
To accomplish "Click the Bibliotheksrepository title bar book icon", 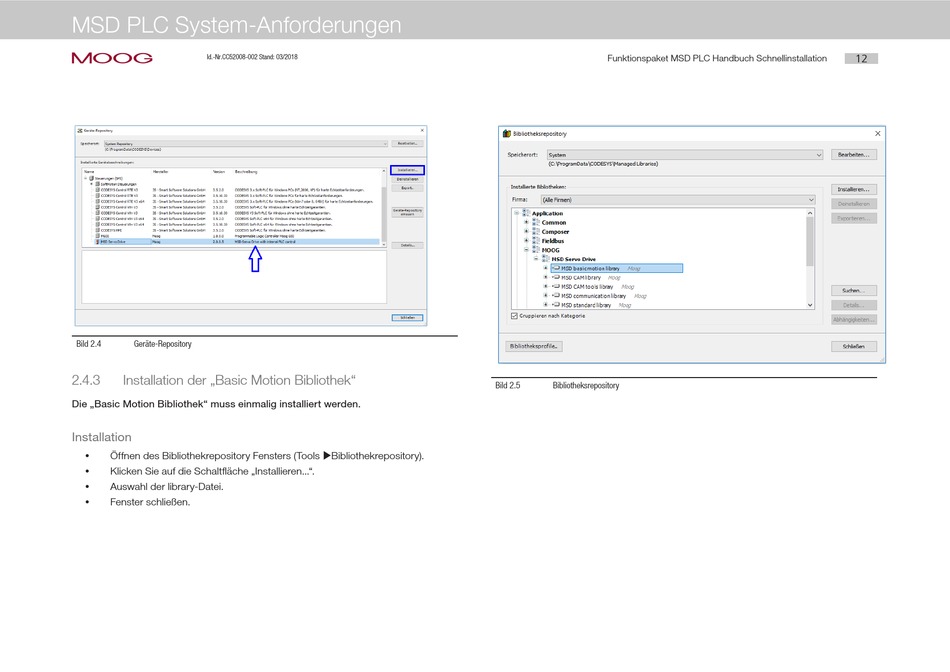I will pos(507,133).
